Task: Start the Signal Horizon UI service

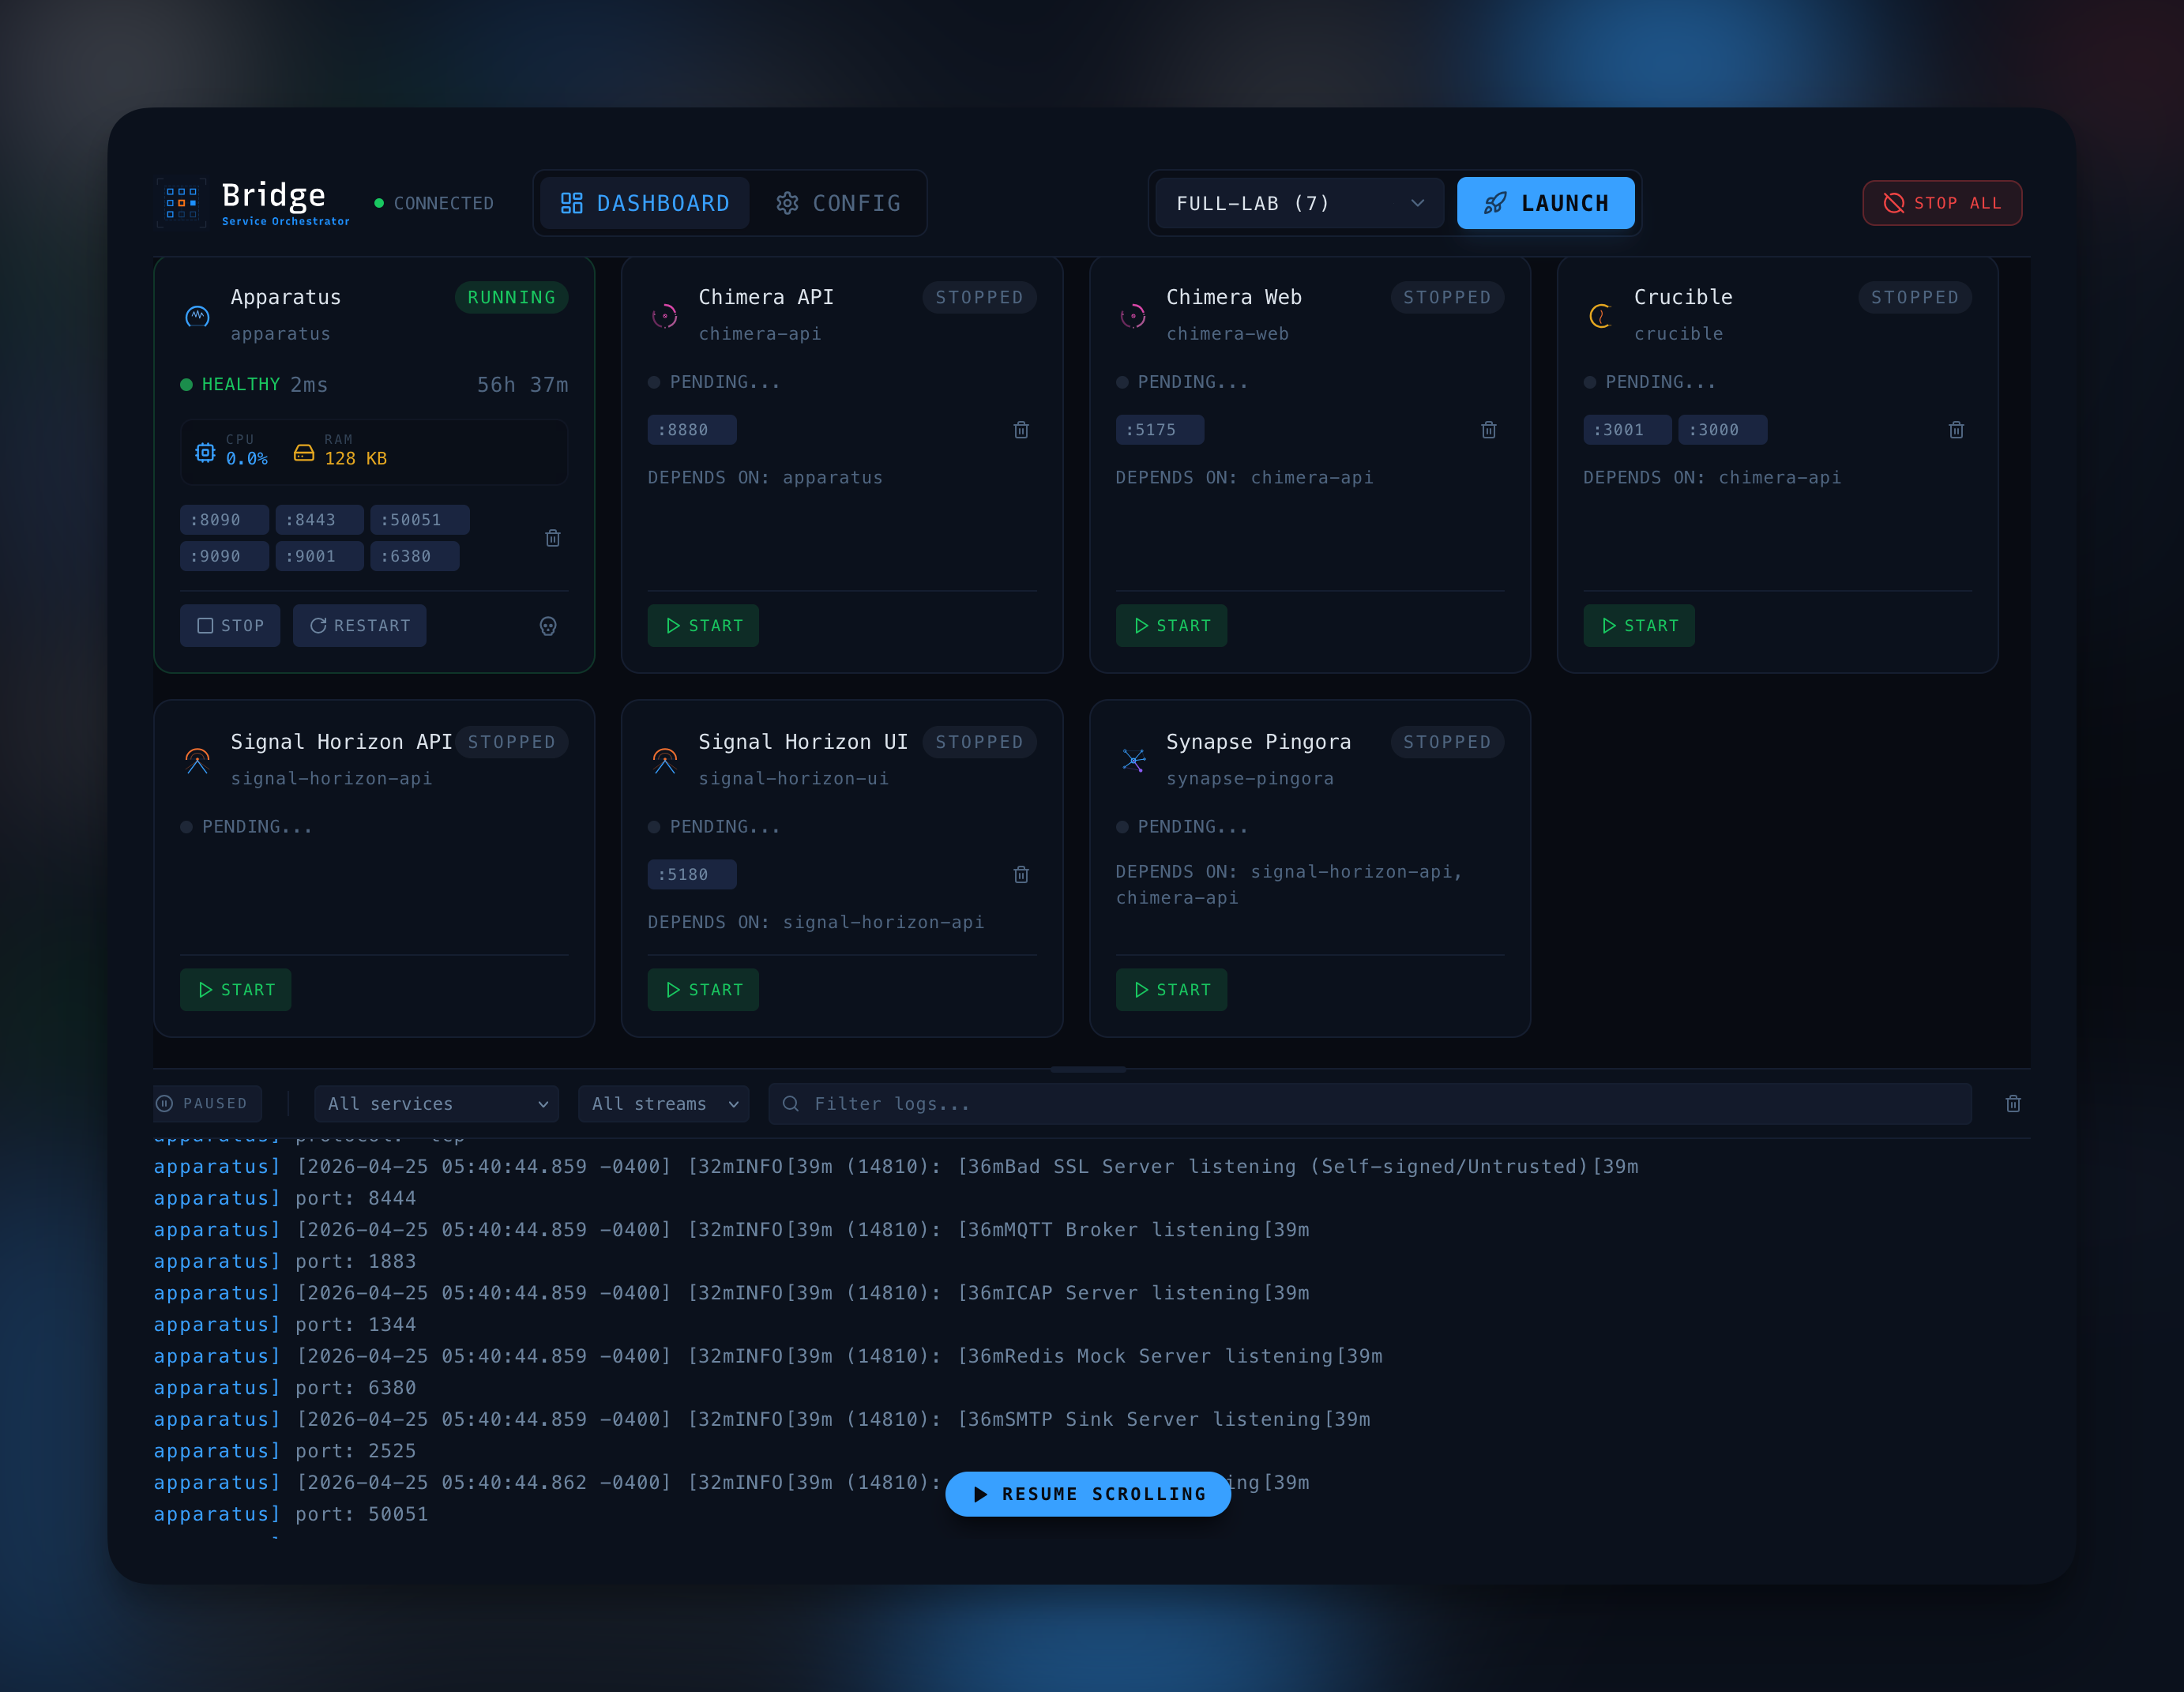Action: click(x=703, y=990)
